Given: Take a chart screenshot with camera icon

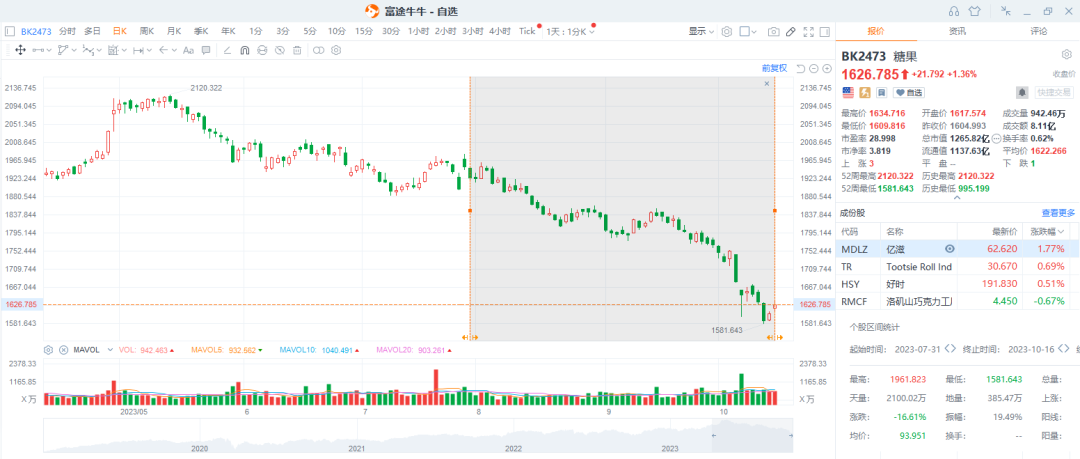Looking at the screenshot, I should 773,31.
